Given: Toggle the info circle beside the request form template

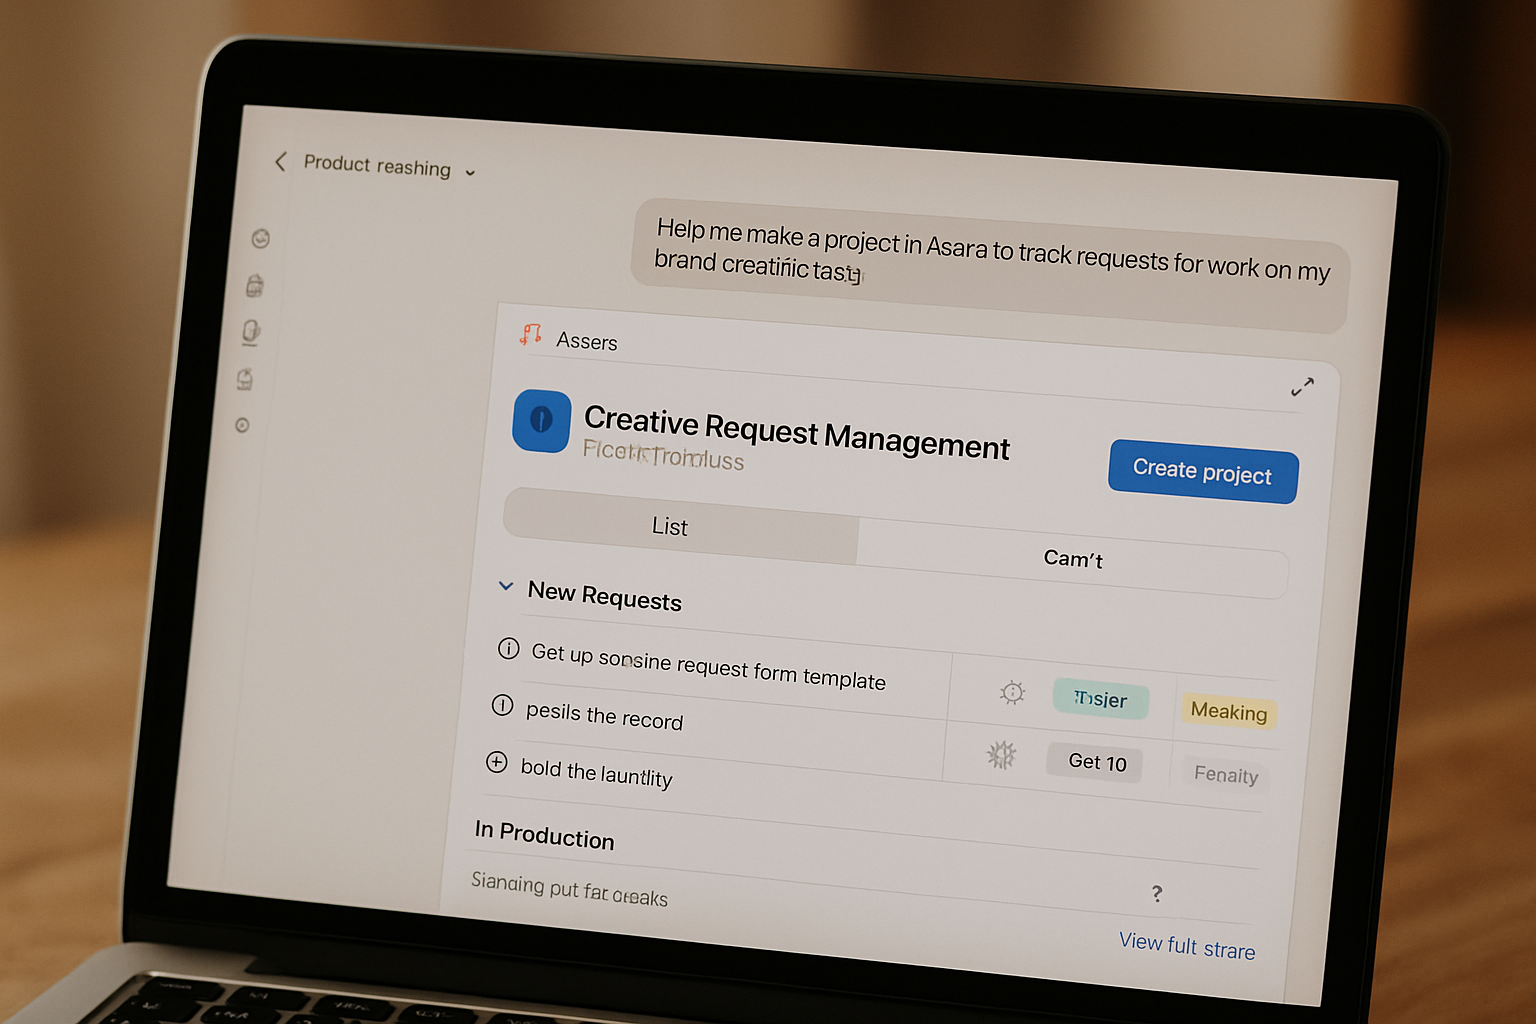Looking at the screenshot, I should point(509,649).
